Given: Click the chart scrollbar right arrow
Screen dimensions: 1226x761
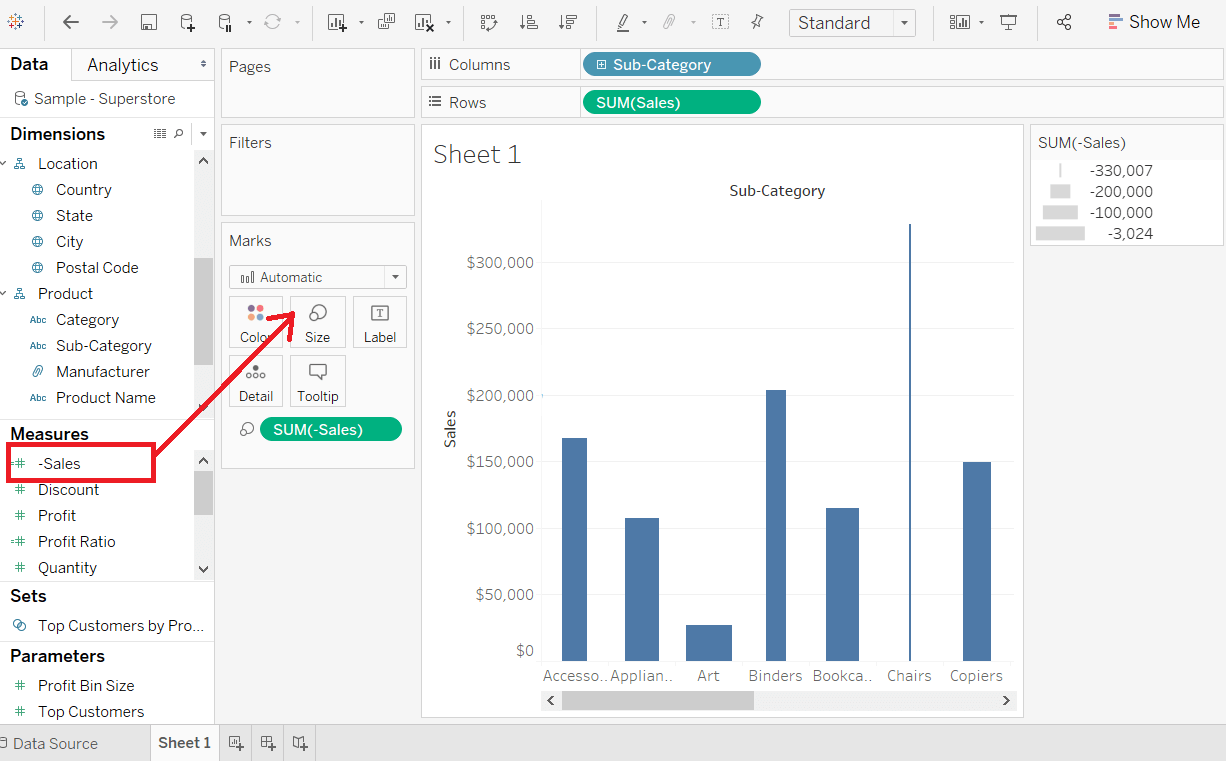Looking at the screenshot, I should pos(1006,701).
